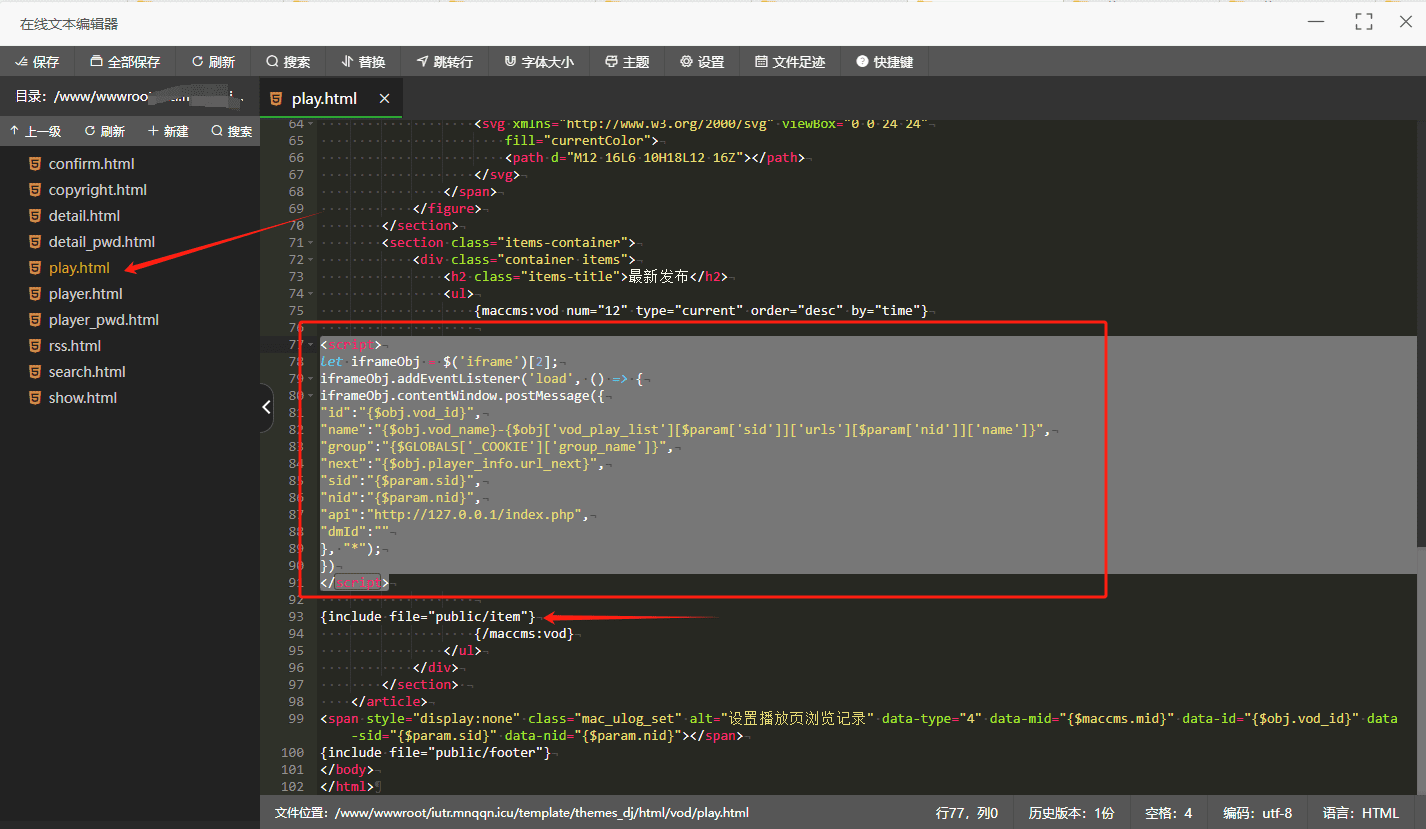This screenshot has height=829, width=1426.
Task: Click the 目录 directory path label
Action: pyautogui.click(x=130, y=97)
